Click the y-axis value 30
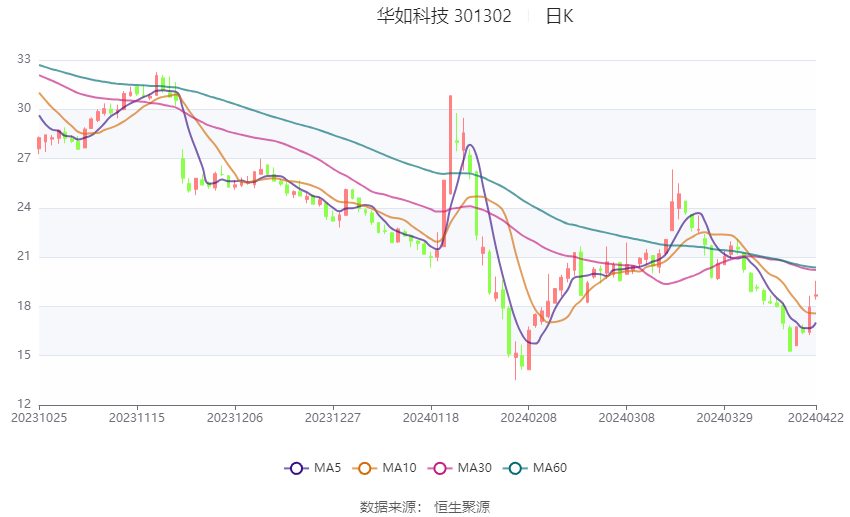This screenshot has height=517, width=850. pyautogui.click(x=24, y=108)
